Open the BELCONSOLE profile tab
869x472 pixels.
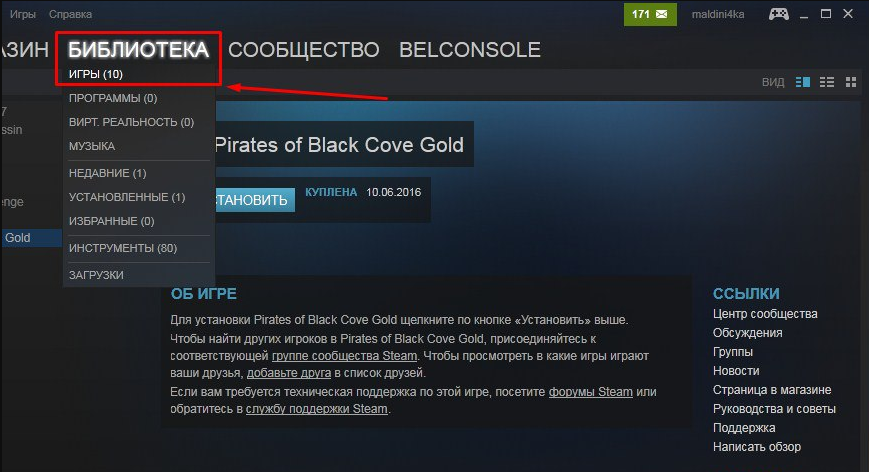click(470, 50)
